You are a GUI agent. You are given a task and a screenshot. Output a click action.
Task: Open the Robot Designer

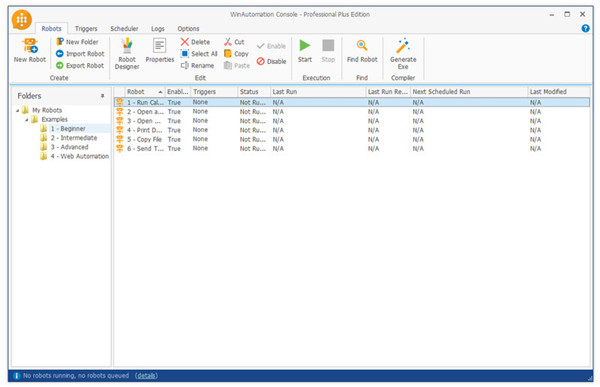pyautogui.click(x=127, y=54)
